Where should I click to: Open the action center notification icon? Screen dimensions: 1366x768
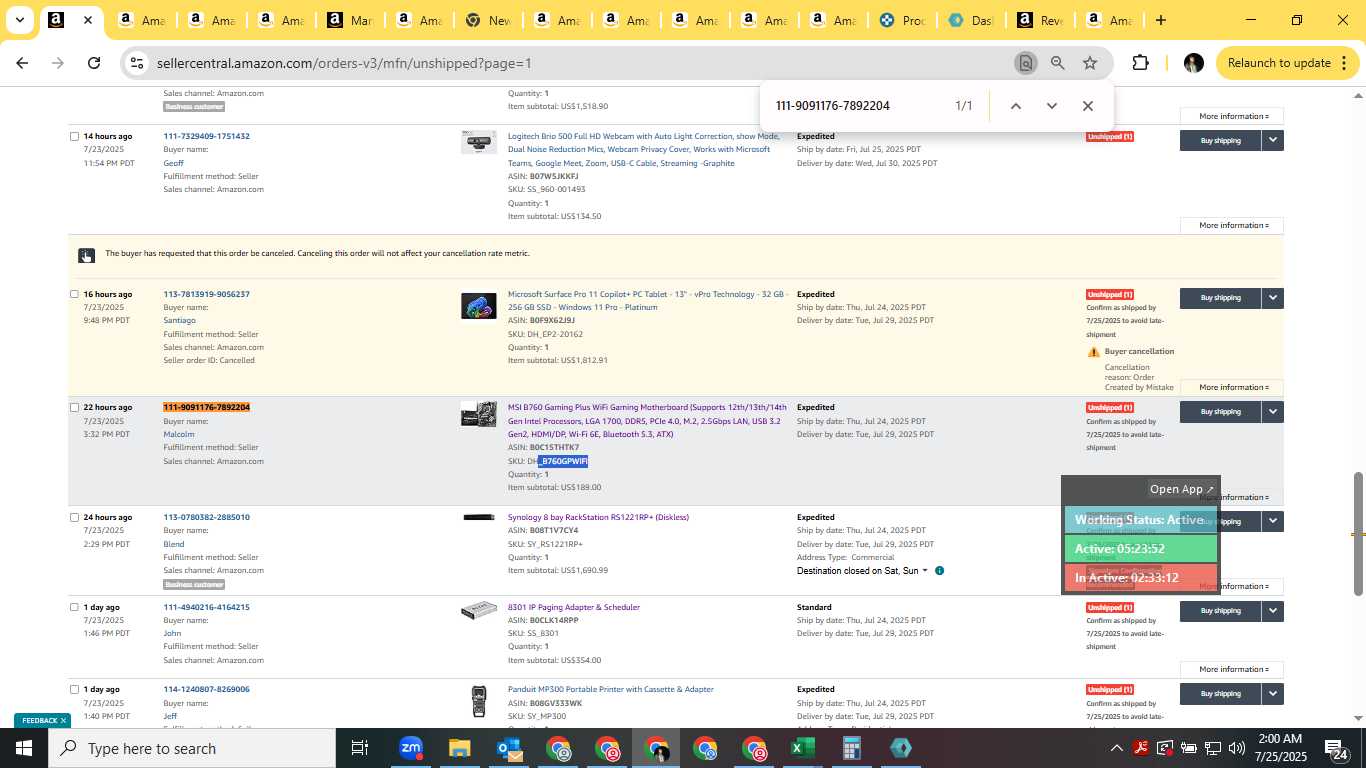click(1335, 748)
